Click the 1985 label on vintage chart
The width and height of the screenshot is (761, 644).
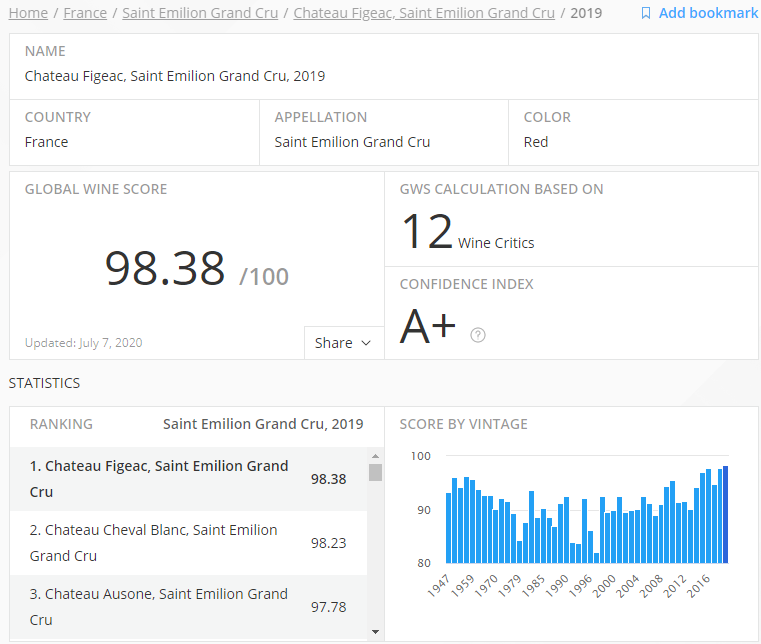pos(533,585)
